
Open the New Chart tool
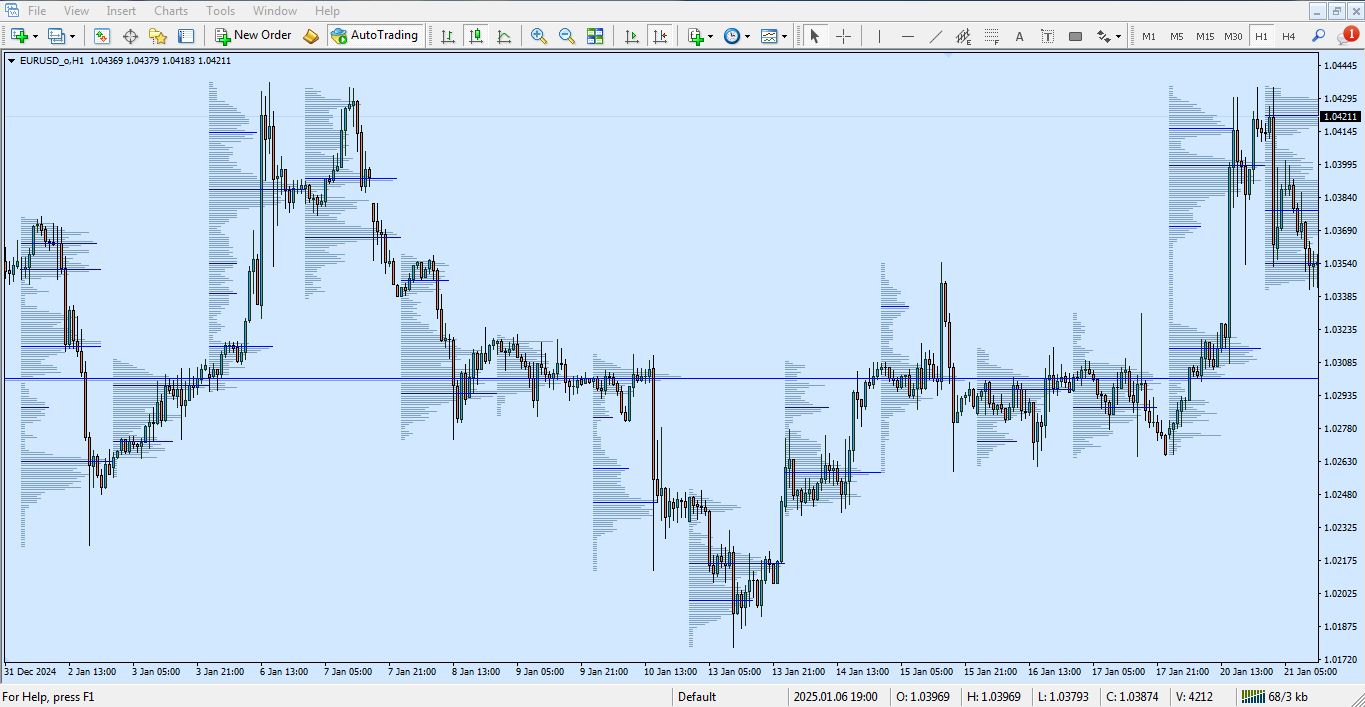click(19, 36)
